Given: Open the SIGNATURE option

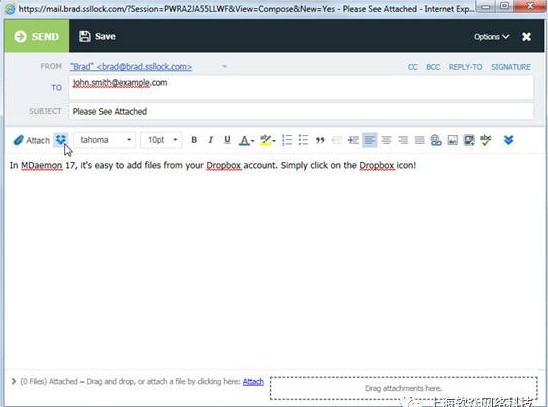Looking at the screenshot, I should click(511, 67).
